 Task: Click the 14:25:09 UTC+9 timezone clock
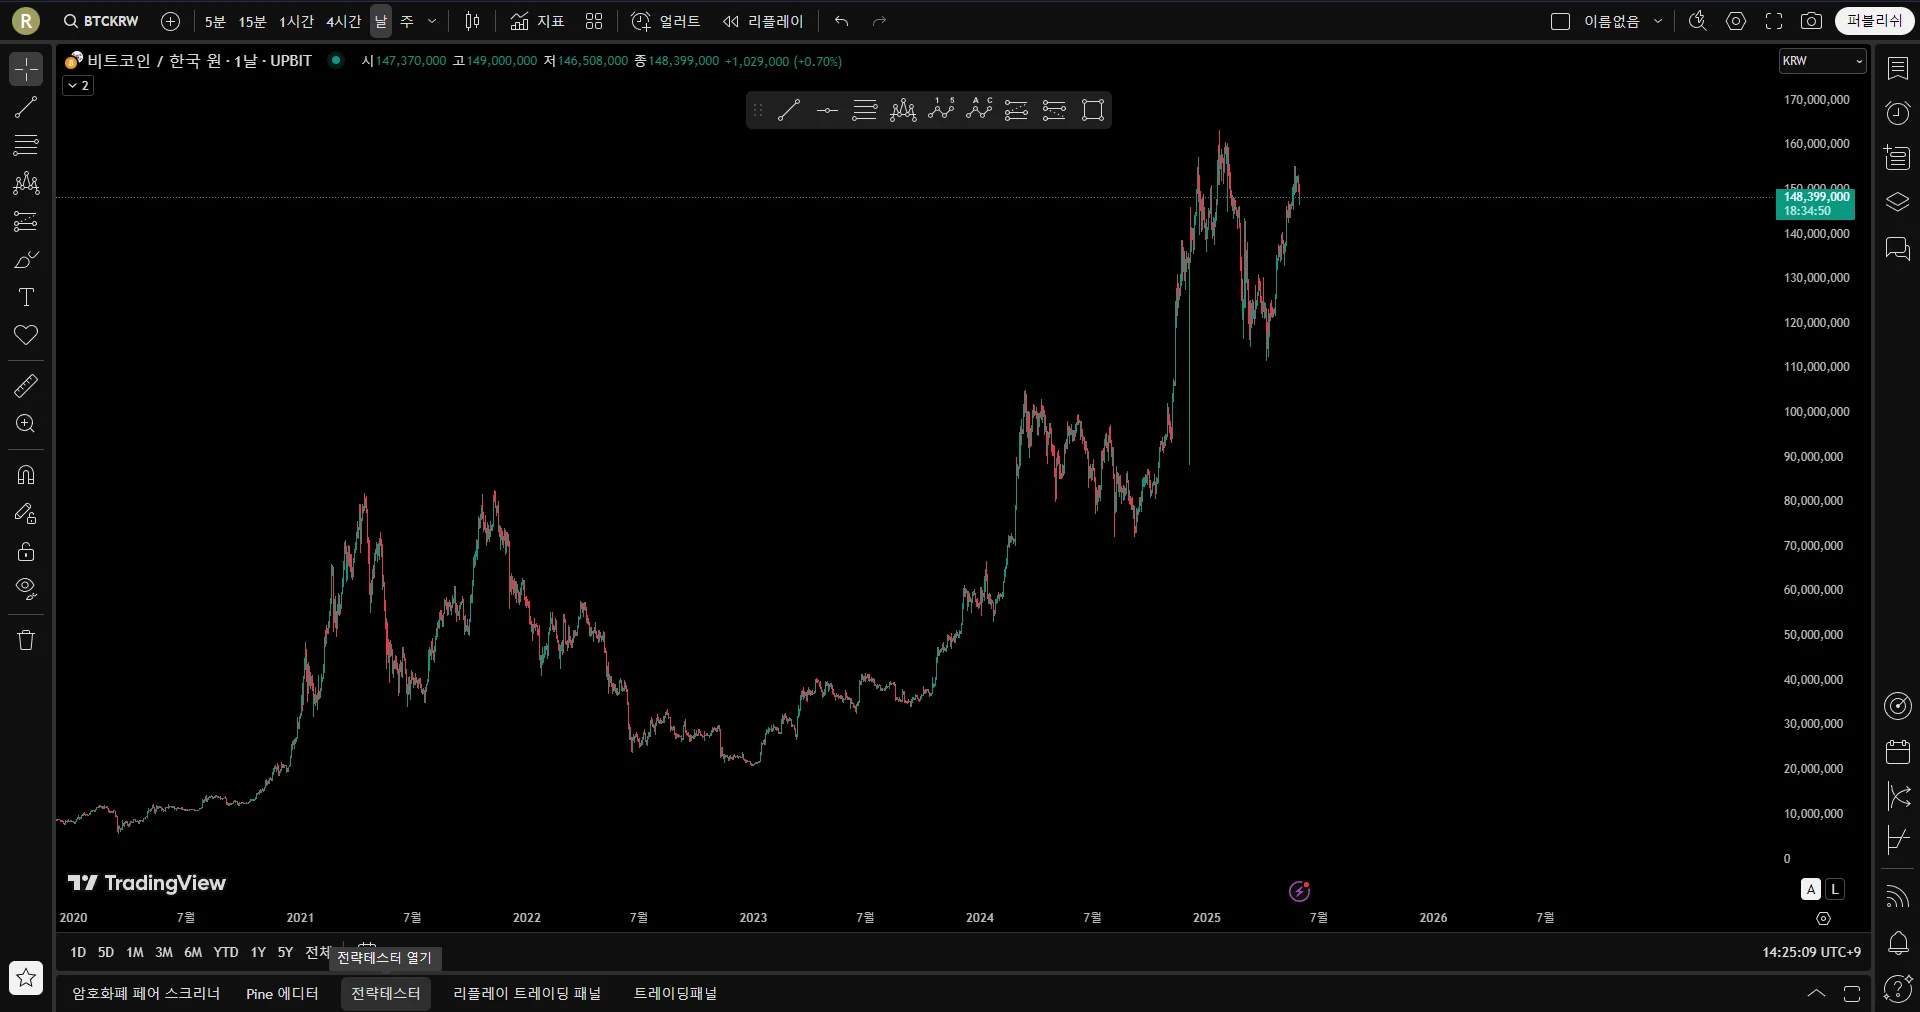(1811, 953)
